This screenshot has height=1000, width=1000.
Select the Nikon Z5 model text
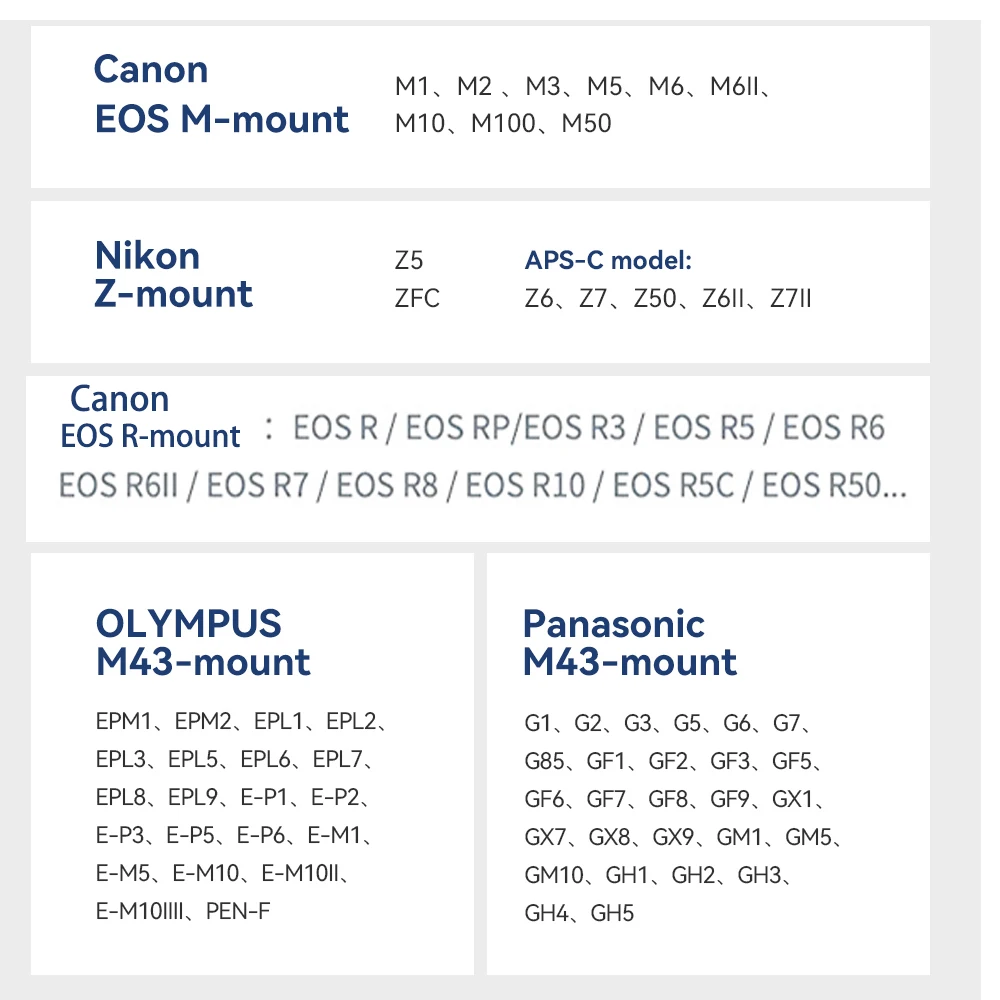pyautogui.click(x=409, y=261)
